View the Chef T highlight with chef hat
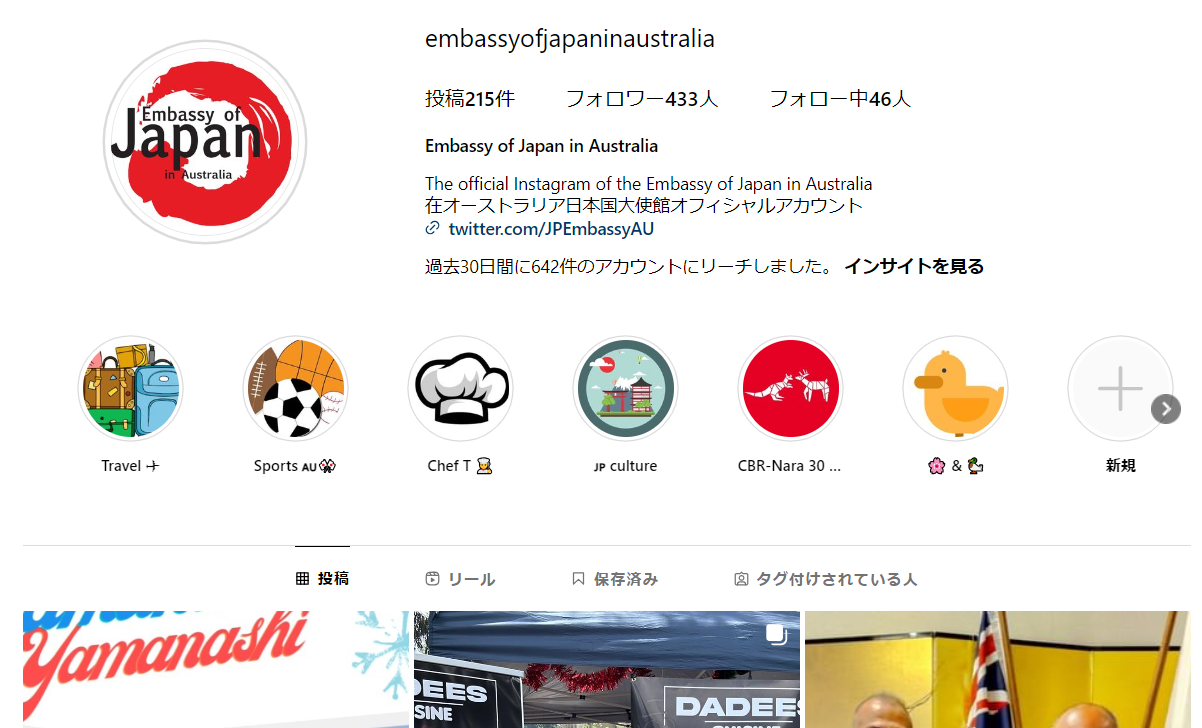The image size is (1202, 728). (x=460, y=389)
